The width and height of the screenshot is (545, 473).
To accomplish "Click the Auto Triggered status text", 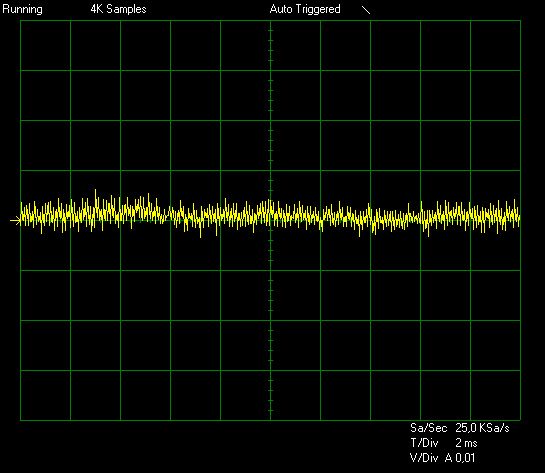I will 305,9.
